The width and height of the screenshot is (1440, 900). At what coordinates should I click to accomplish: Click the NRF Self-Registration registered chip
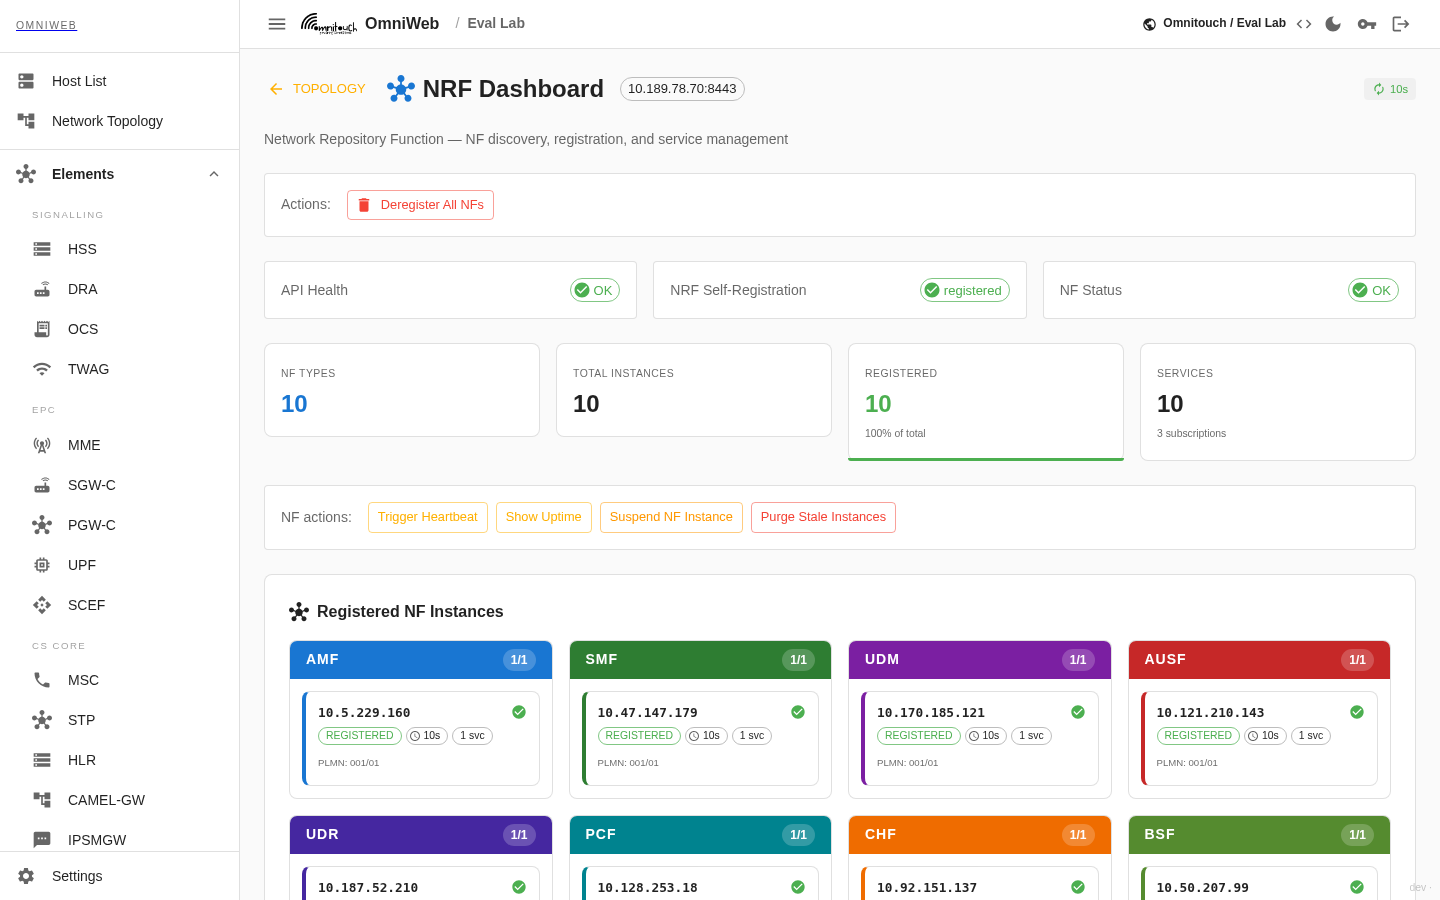[965, 290]
